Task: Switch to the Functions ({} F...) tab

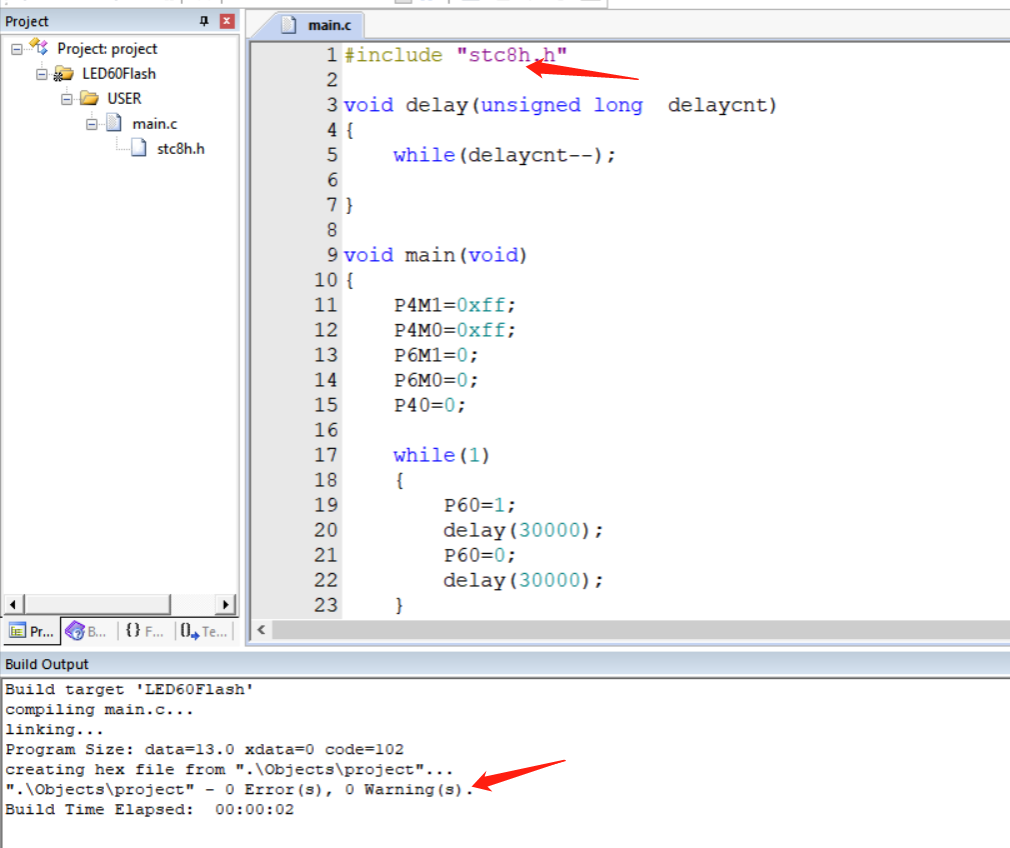Action: (144, 631)
